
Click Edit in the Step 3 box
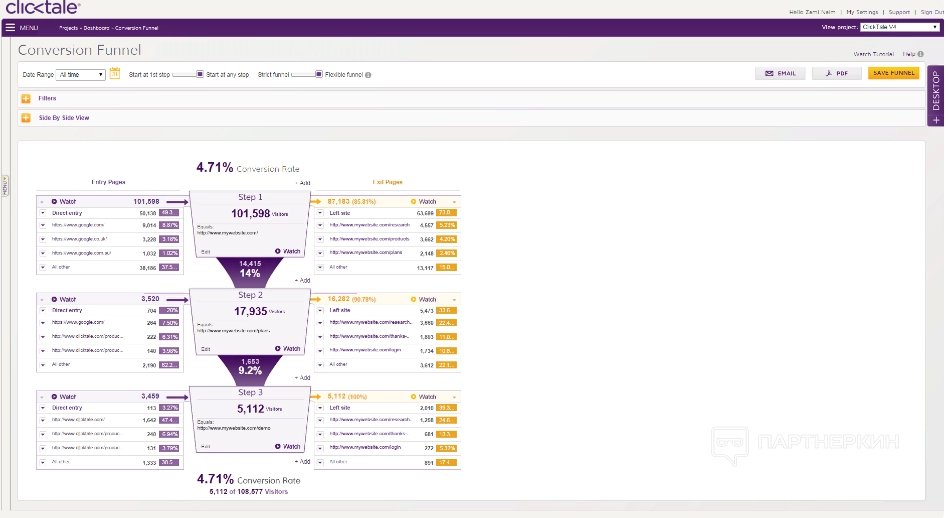[x=205, y=447]
